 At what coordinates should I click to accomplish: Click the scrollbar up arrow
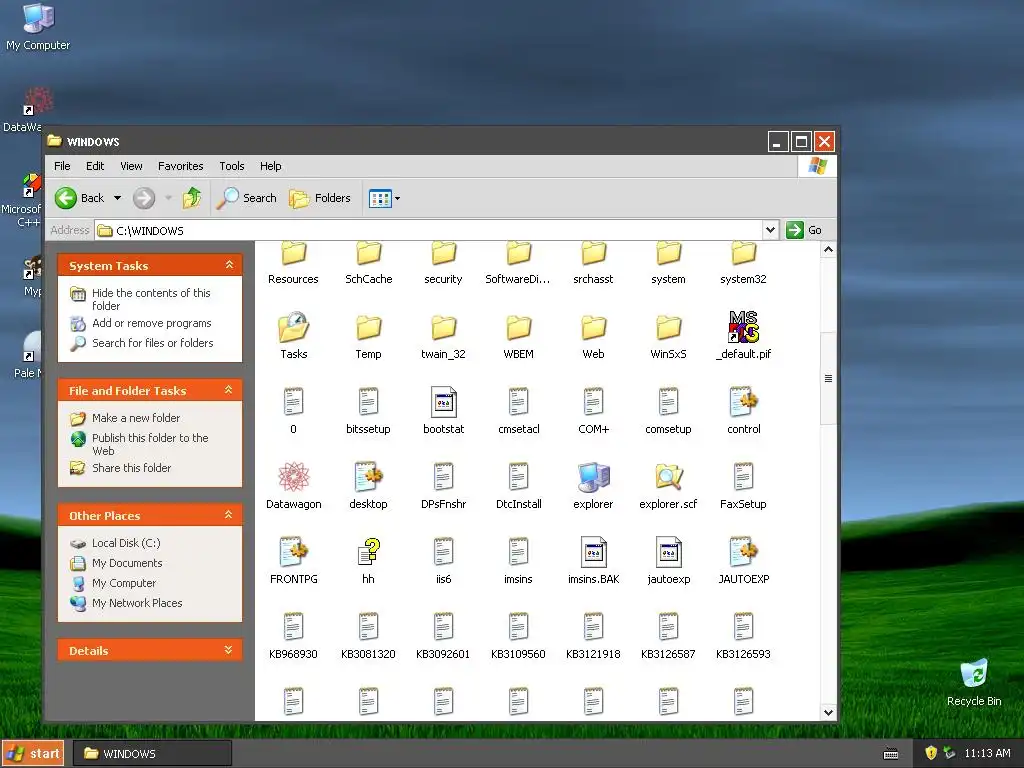828,249
